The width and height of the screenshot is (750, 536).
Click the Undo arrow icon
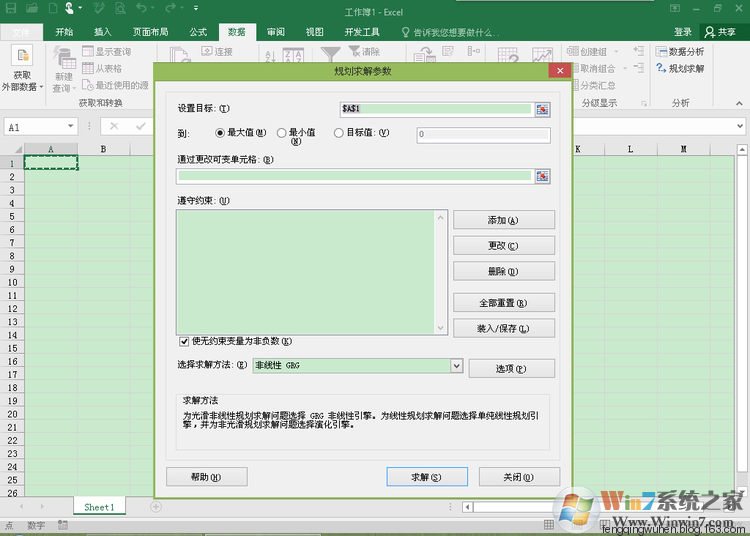pyautogui.click(x=142, y=8)
